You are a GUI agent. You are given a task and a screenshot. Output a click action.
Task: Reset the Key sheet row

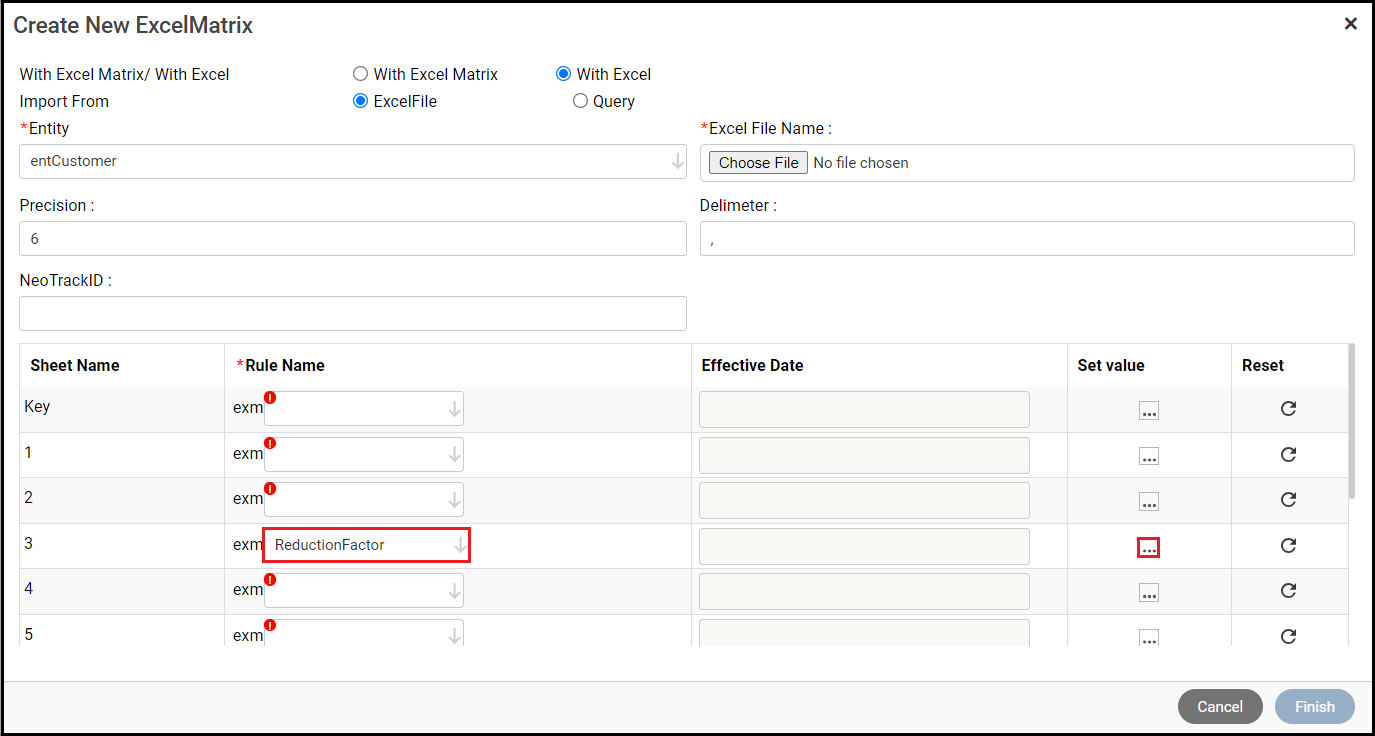pyautogui.click(x=1288, y=408)
